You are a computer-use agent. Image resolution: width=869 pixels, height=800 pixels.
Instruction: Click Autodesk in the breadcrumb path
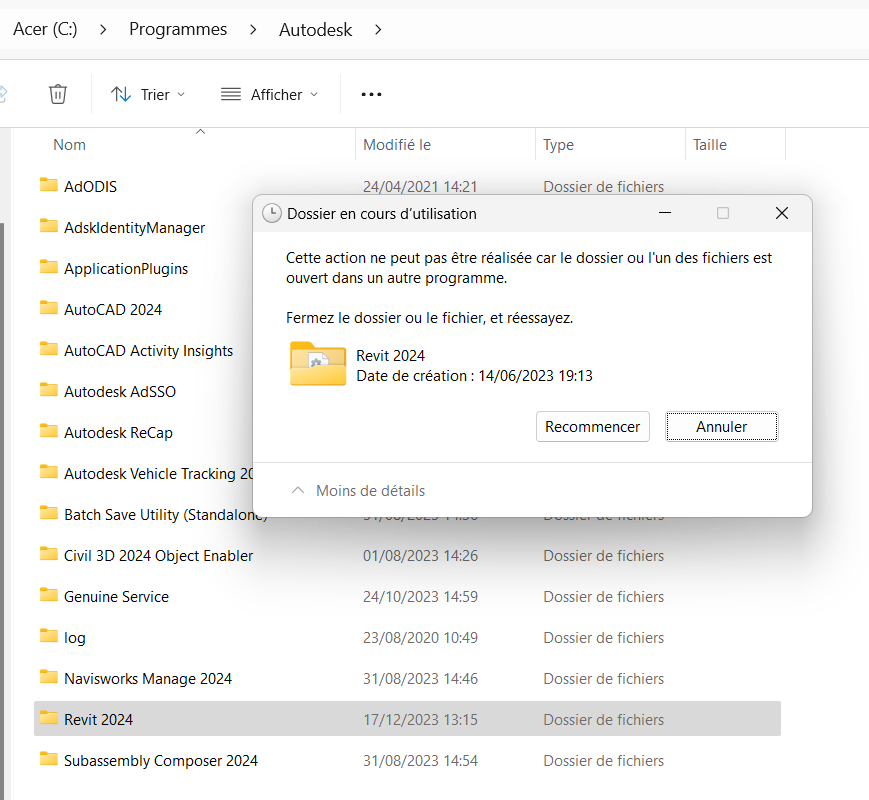point(315,29)
